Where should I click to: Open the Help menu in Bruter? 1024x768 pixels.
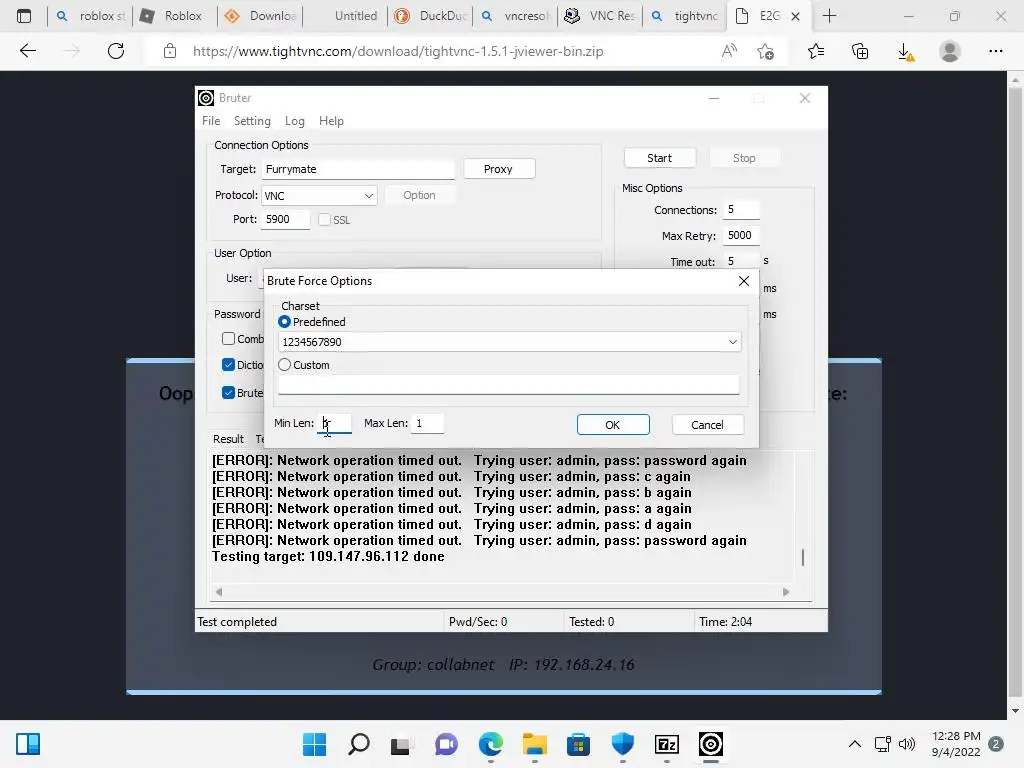point(331,121)
